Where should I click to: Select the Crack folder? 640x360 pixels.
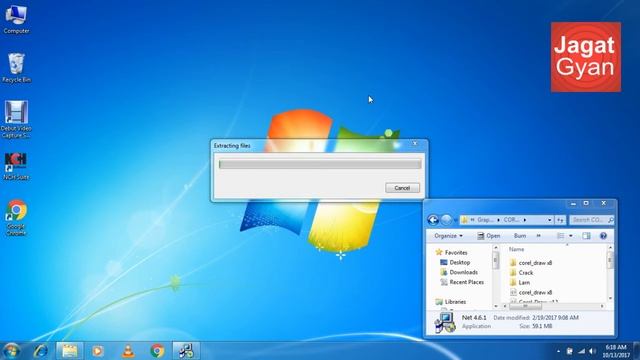tap(521, 273)
